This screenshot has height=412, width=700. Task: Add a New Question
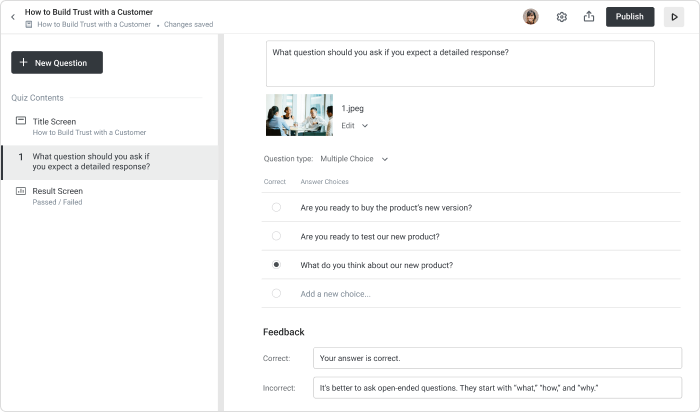(x=57, y=62)
